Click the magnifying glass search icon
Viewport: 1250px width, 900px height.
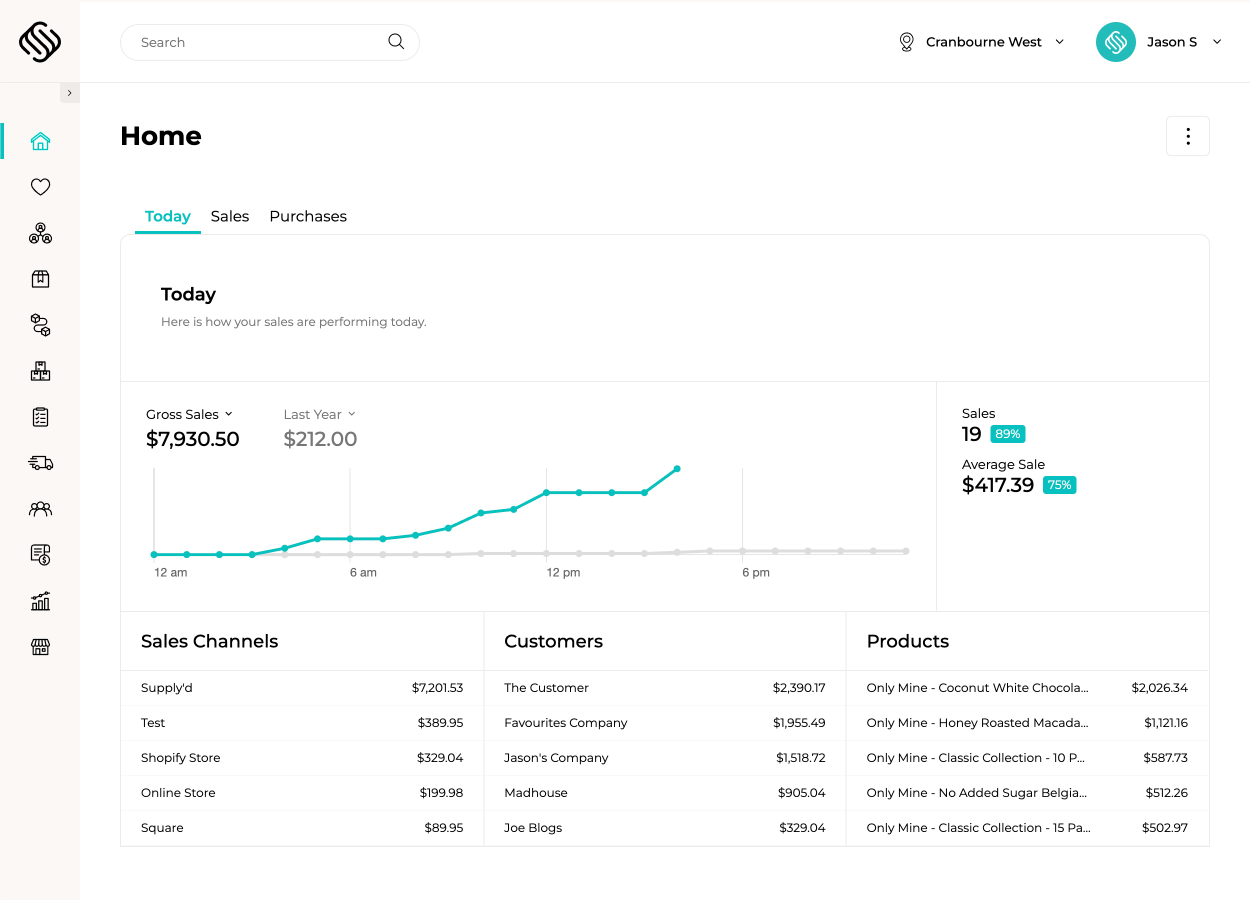pos(396,42)
